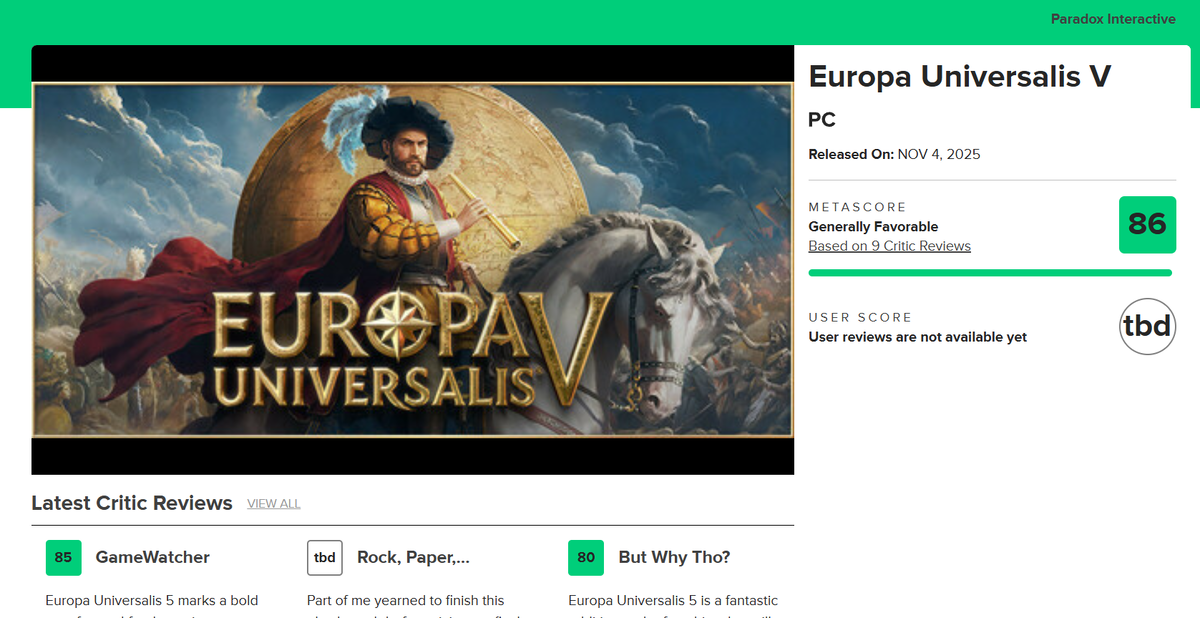
Task: Open the Based on 9 Critic Reviews link
Action: [x=889, y=246]
